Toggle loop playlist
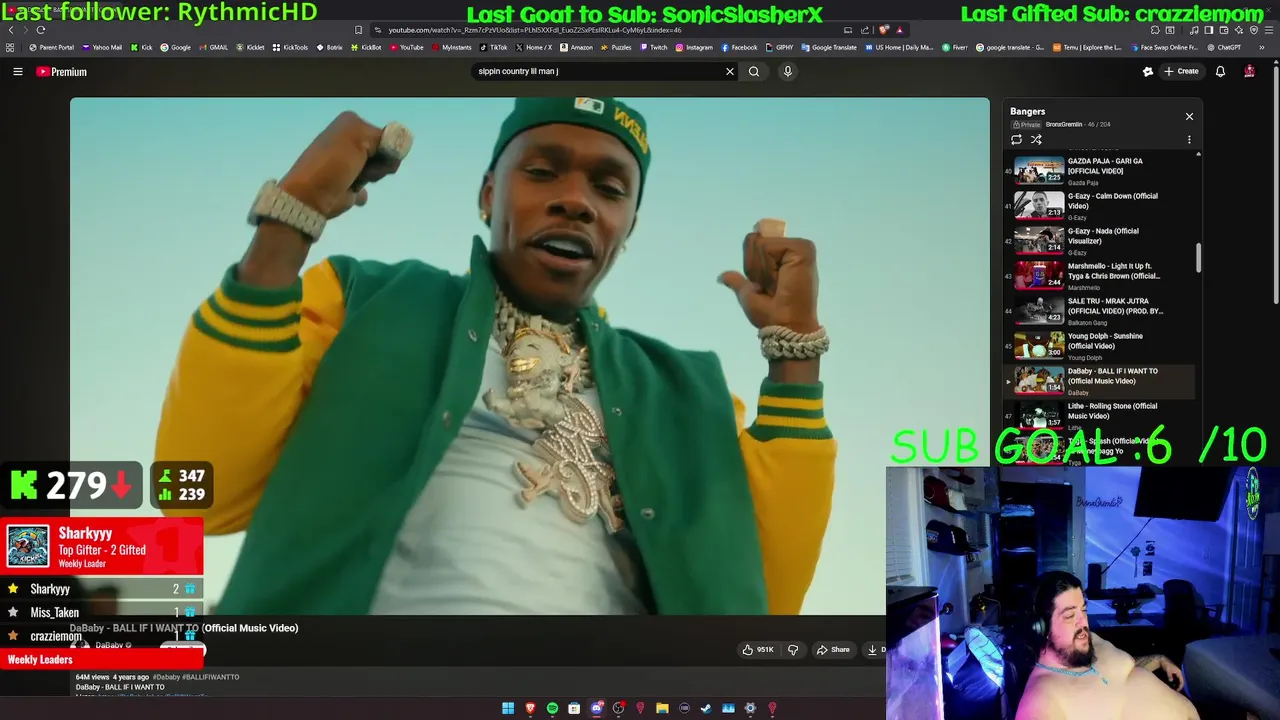 pos(1017,140)
